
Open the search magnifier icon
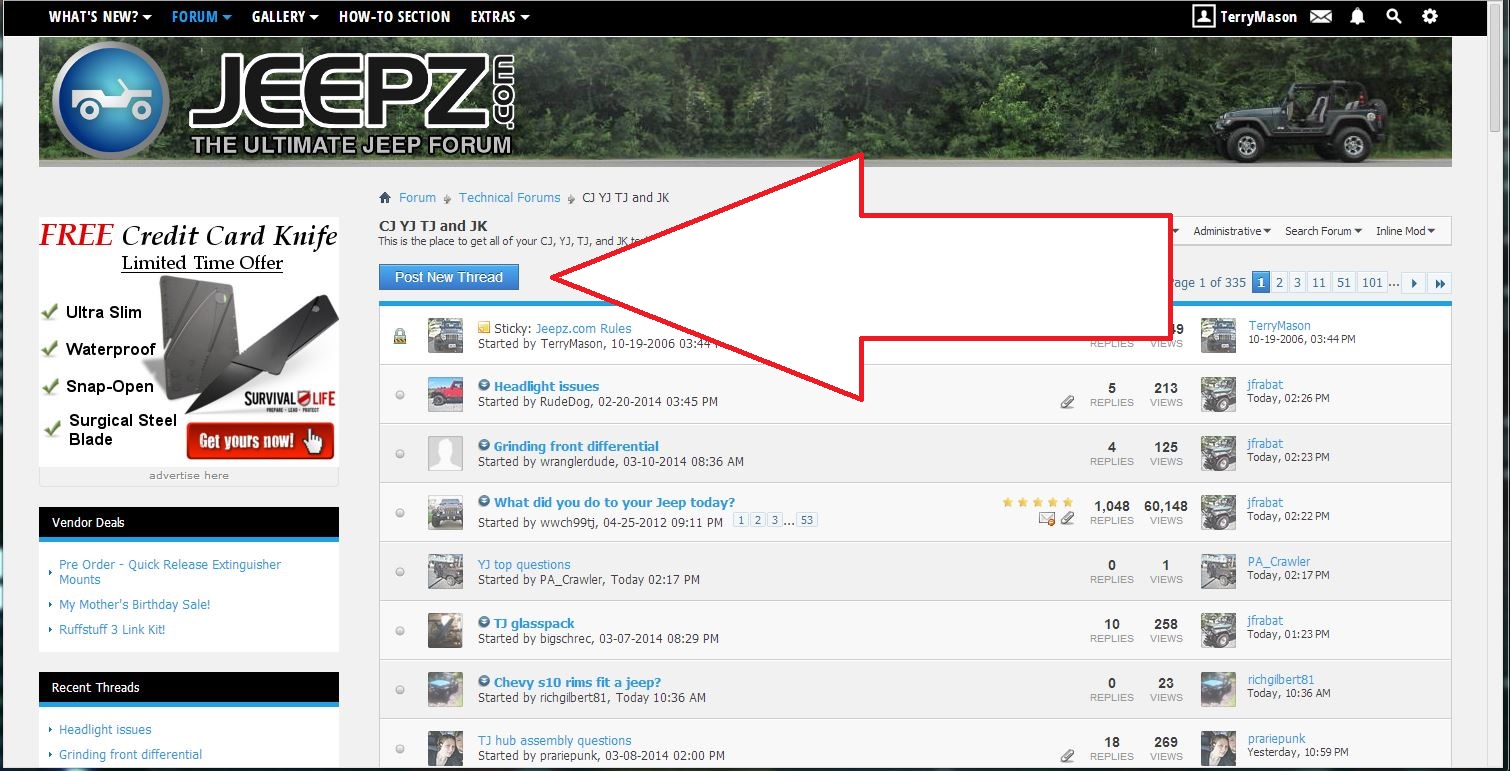click(1394, 17)
